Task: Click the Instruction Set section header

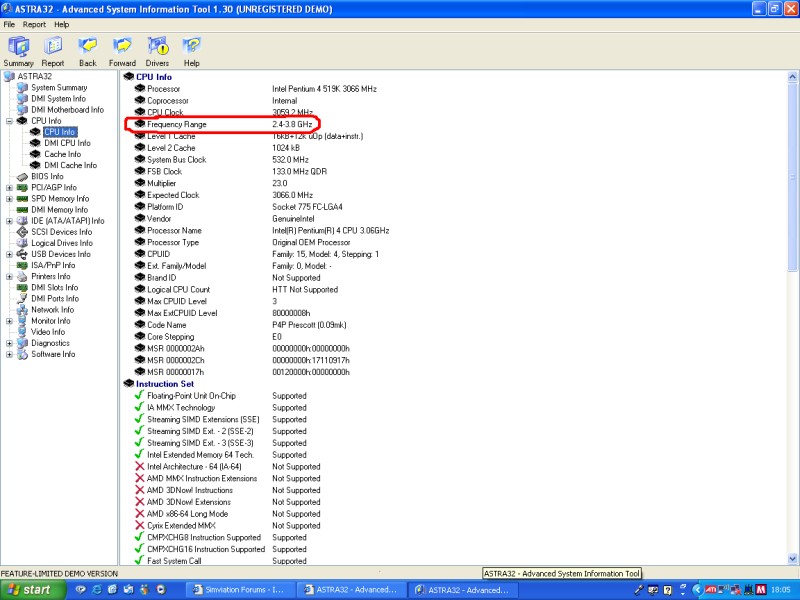Action: click(x=165, y=384)
